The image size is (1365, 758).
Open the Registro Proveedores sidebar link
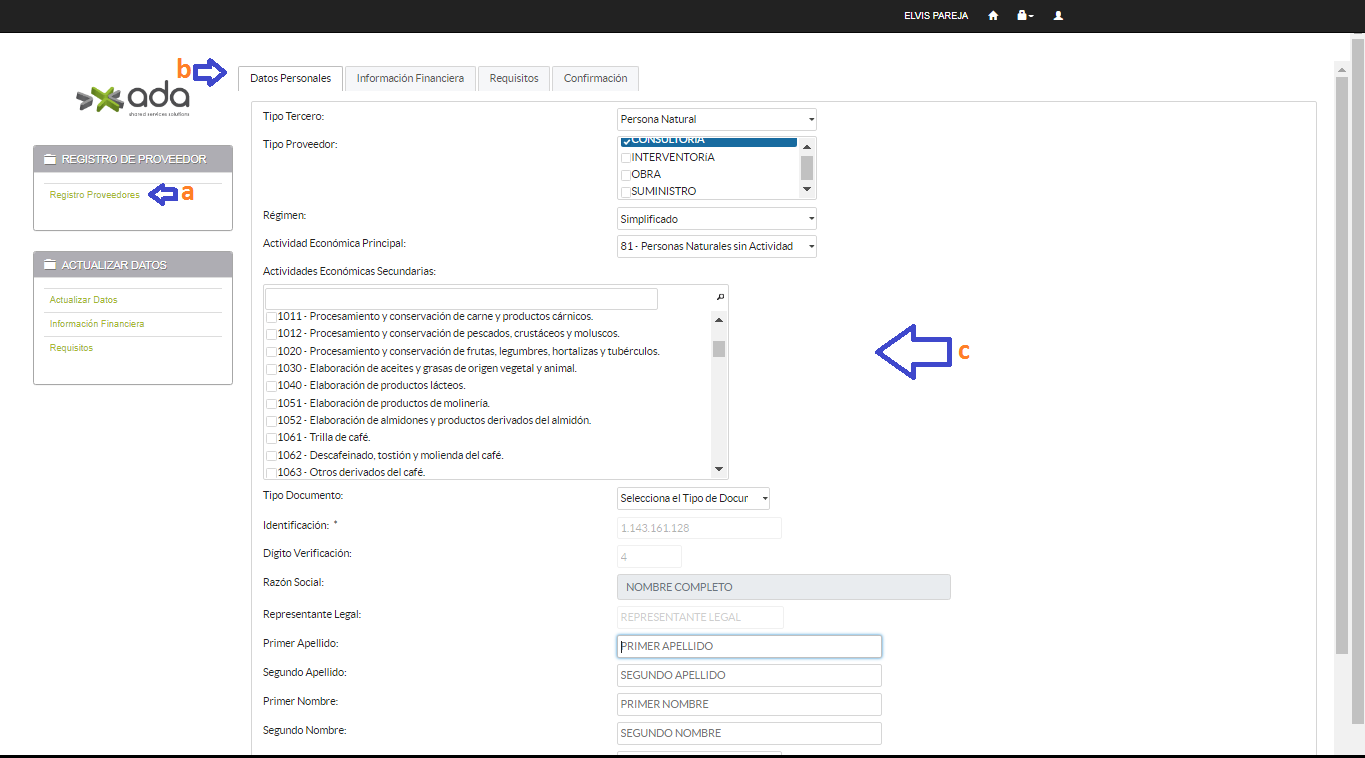(x=95, y=195)
